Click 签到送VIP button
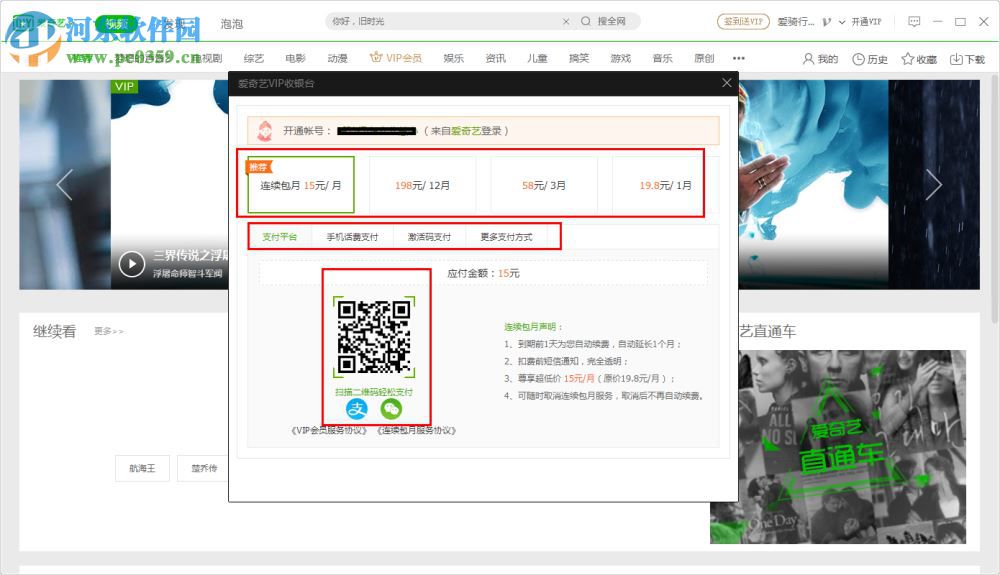The image size is (1000, 575). point(743,22)
